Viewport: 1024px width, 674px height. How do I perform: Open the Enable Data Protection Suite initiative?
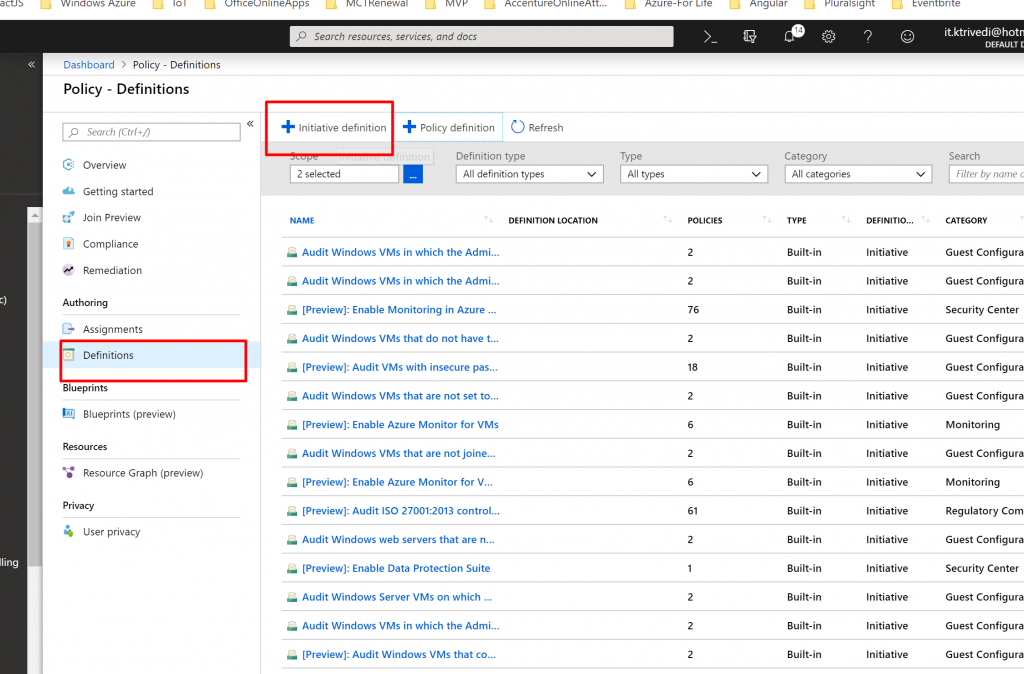click(x=396, y=568)
